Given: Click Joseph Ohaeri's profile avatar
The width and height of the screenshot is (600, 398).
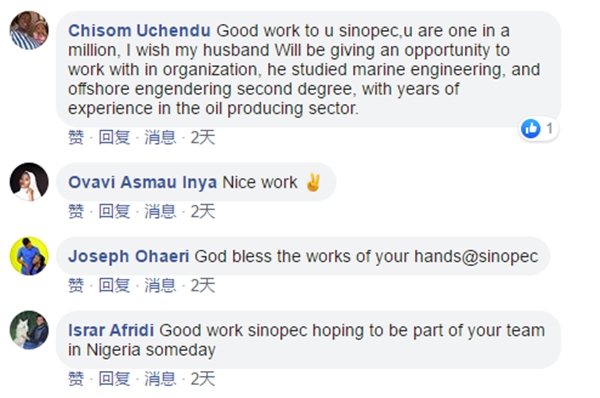Looking at the screenshot, I should click(x=29, y=256).
